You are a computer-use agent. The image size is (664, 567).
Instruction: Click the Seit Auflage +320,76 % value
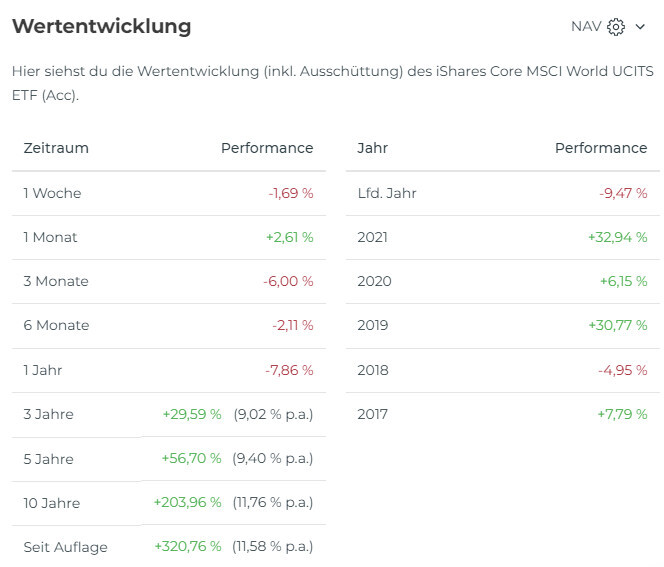pyautogui.click(x=187, y=547)
